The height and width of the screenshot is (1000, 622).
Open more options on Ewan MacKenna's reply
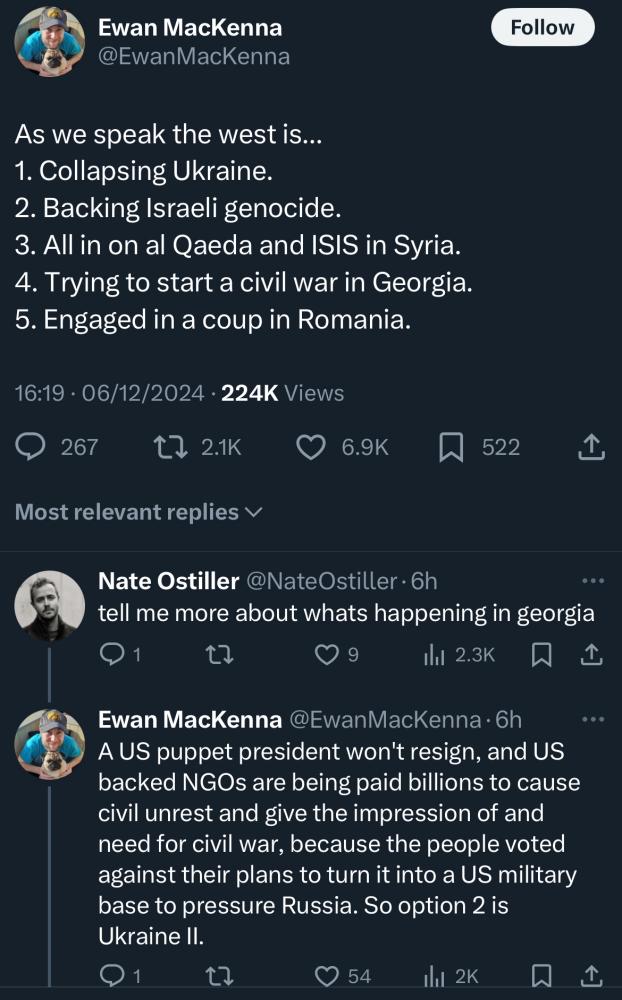coord(592,720)
